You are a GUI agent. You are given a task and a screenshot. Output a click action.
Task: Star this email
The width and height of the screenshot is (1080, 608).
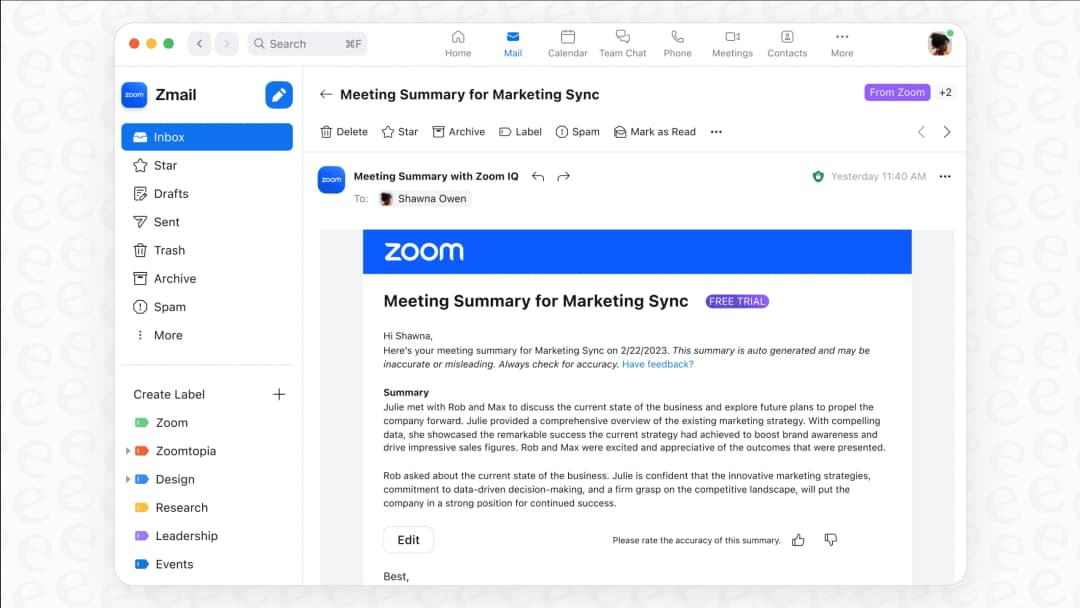(x=399, y=132)
